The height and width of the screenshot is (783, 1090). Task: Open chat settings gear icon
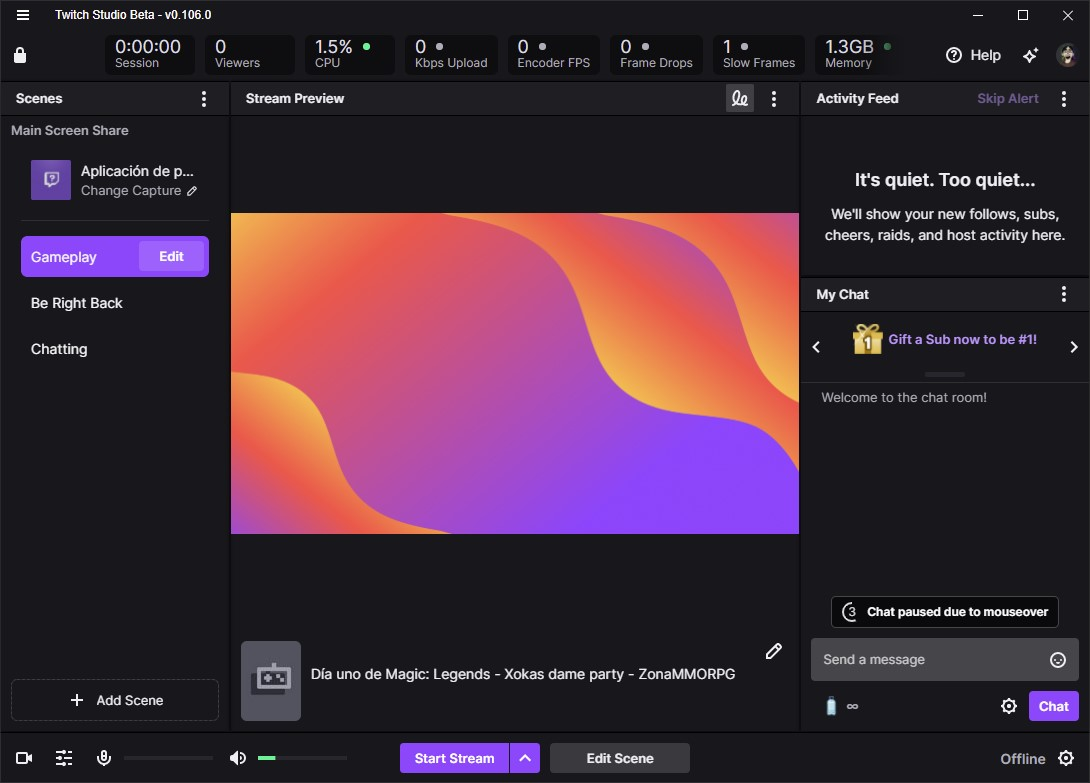tap(1009, 706)
